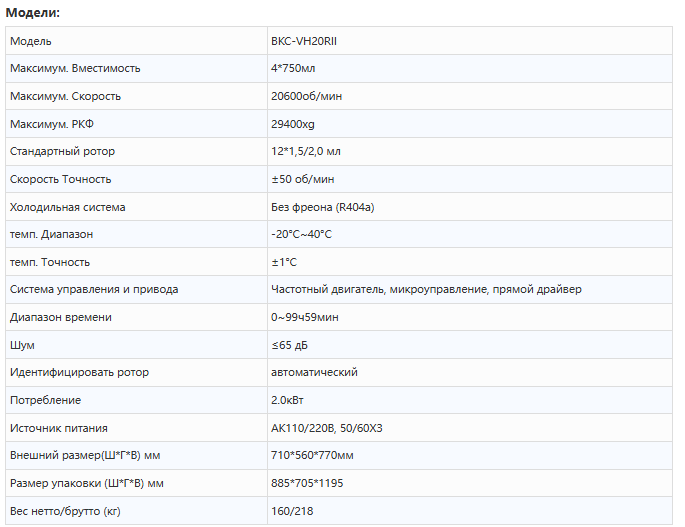Click the "Стандартный ротор" label

pyautogui.click(x=62, y=152)
